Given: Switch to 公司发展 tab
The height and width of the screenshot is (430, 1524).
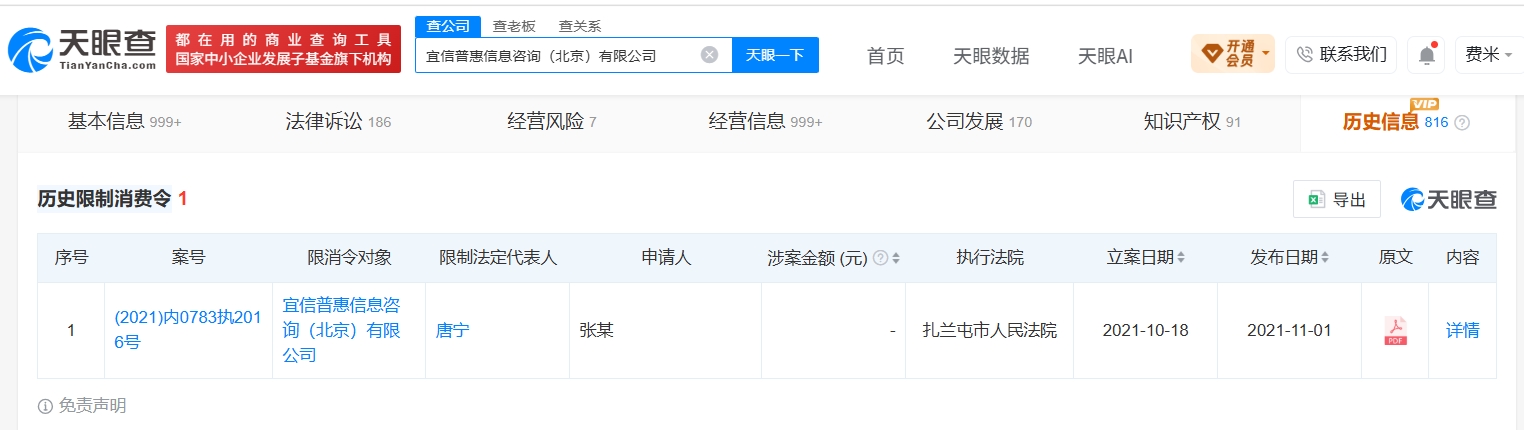Looking at the screenshot, I should (979, 122).
